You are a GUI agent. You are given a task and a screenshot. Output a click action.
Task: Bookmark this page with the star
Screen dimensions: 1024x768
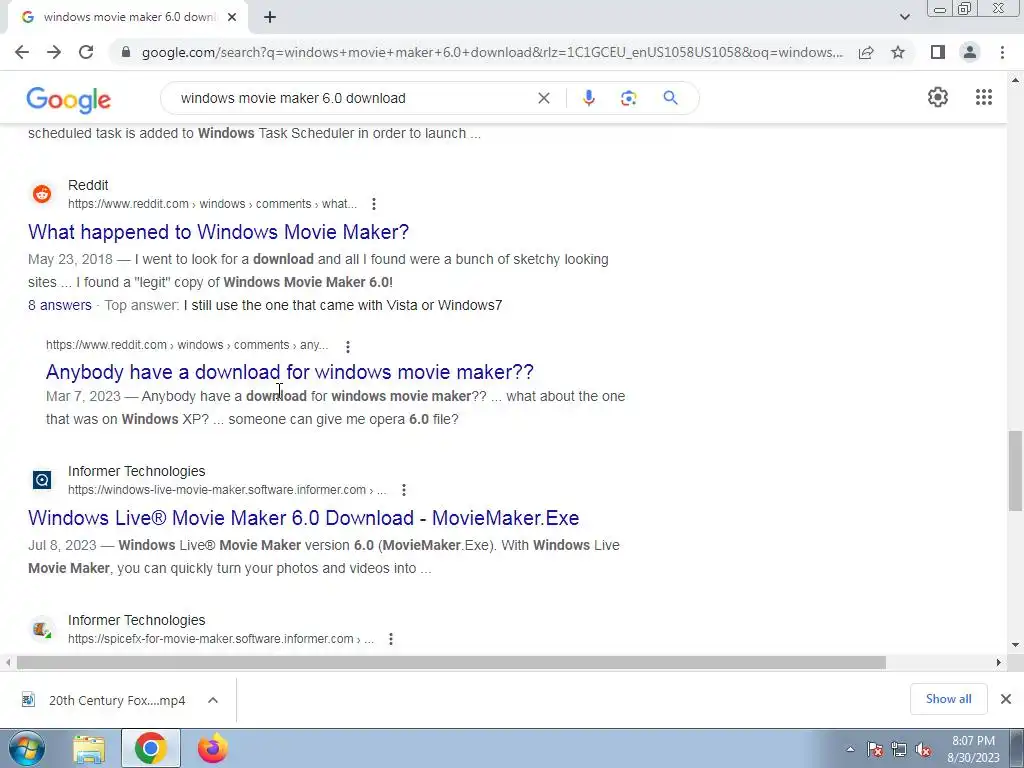pos(898,52)
